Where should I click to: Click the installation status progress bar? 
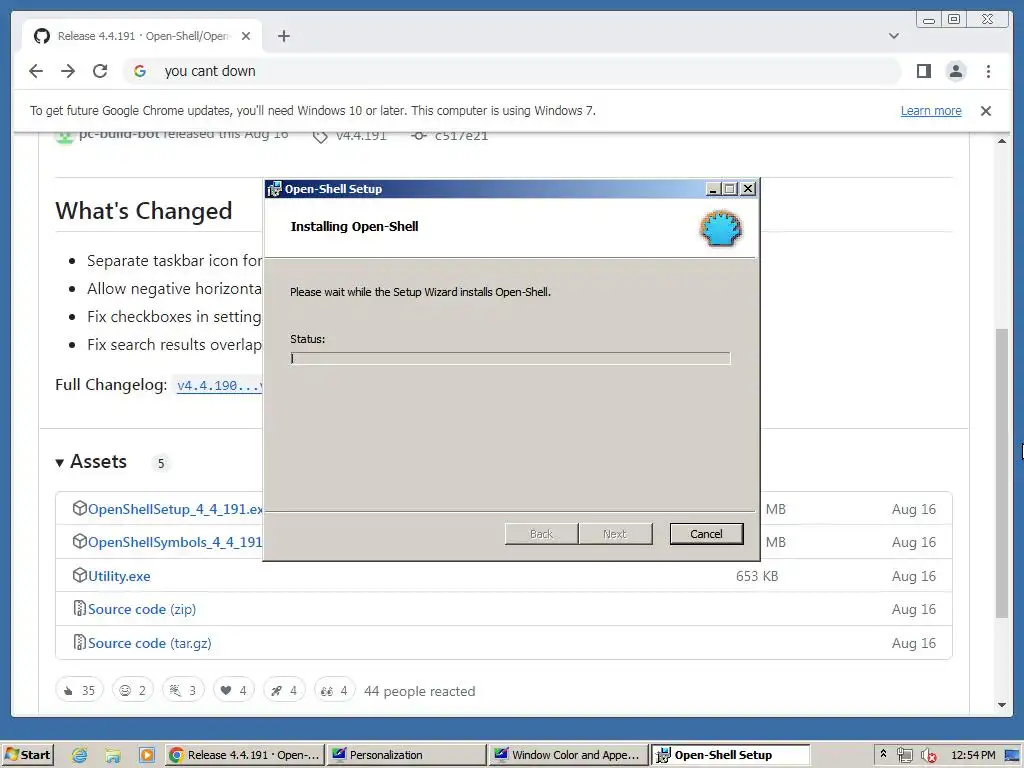click(x=510, y=358)
